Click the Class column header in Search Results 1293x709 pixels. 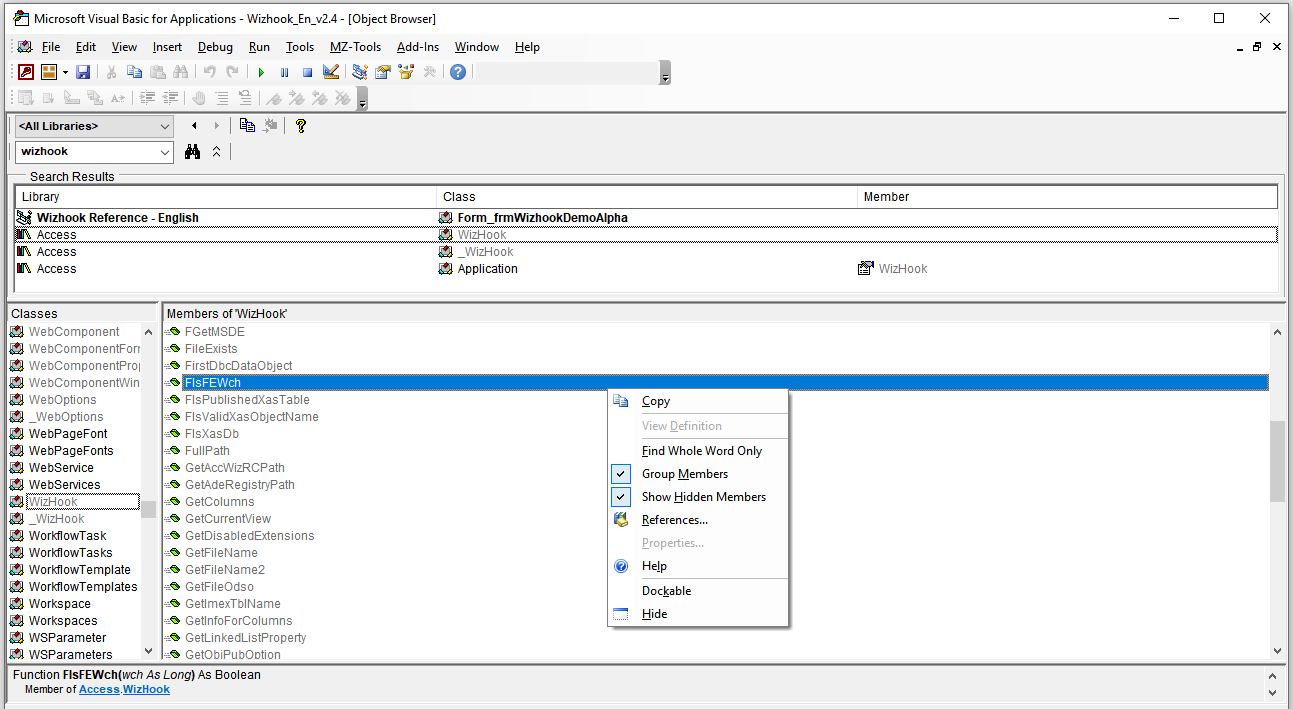coord(647,197)
